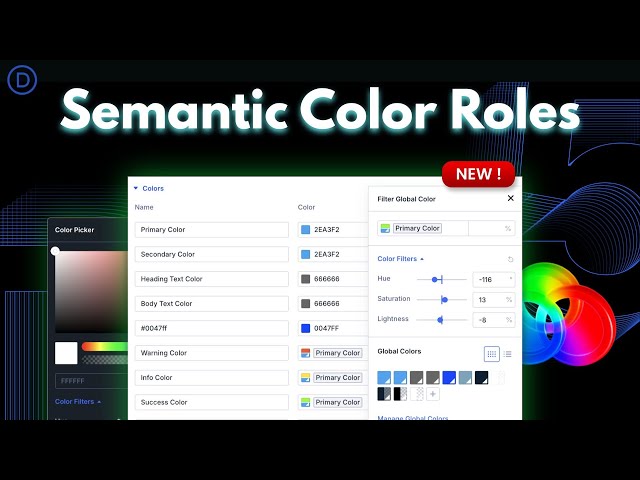The height and width of the screenshot is (480, 640).
Task: Switch Global Colors to list view
Action: tap(507, 354)
